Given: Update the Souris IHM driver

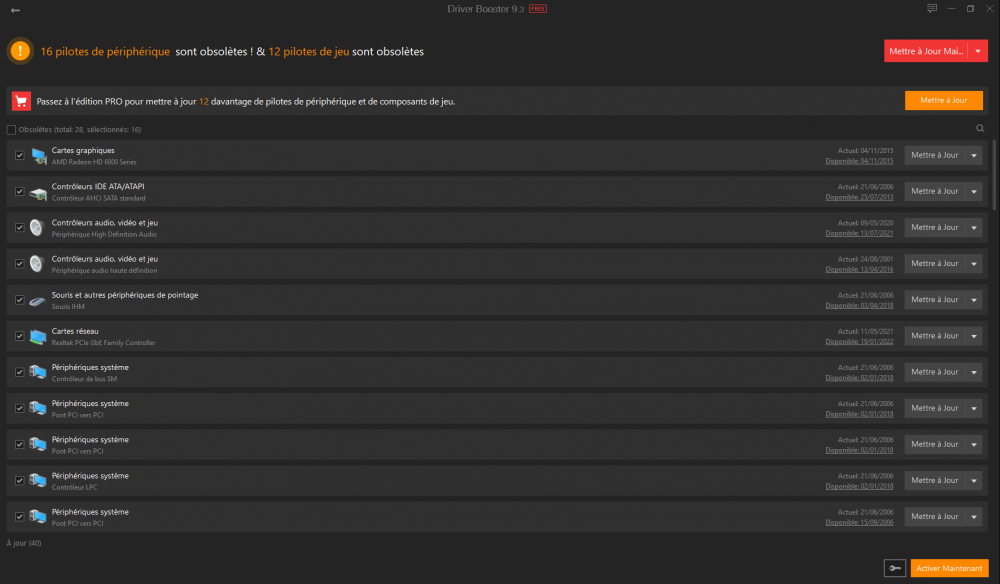Looking at the screenshot, I should [x=935, y=300].
